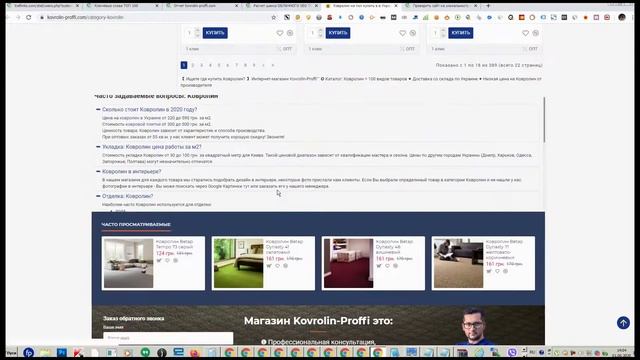Favorite Dynasty 41 салатовый carpet (heart)

[277, 266]
